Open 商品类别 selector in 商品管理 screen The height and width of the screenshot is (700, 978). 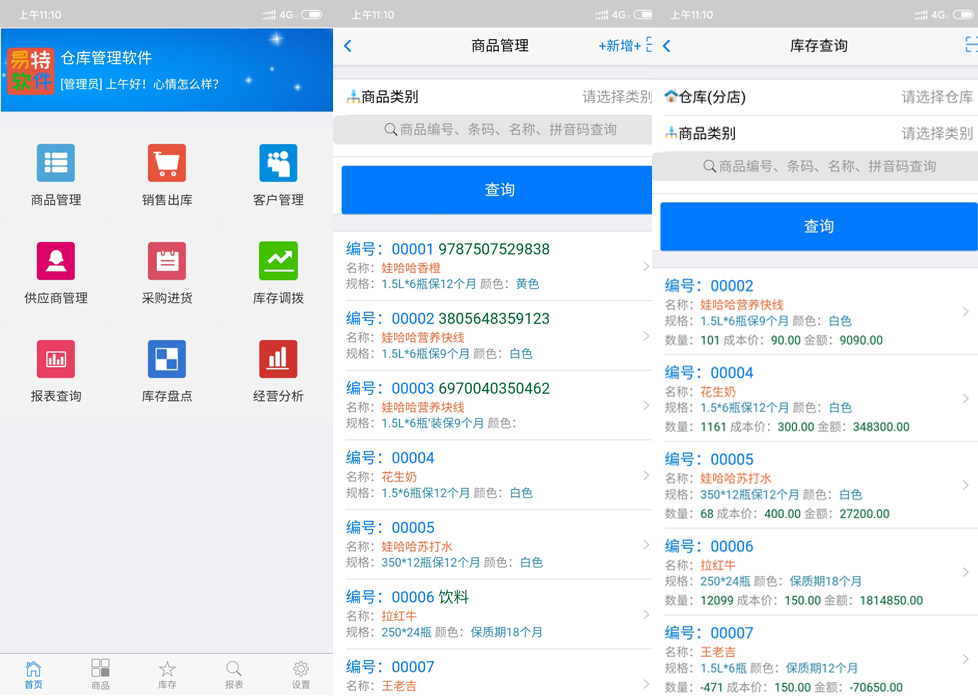[497, 97]
